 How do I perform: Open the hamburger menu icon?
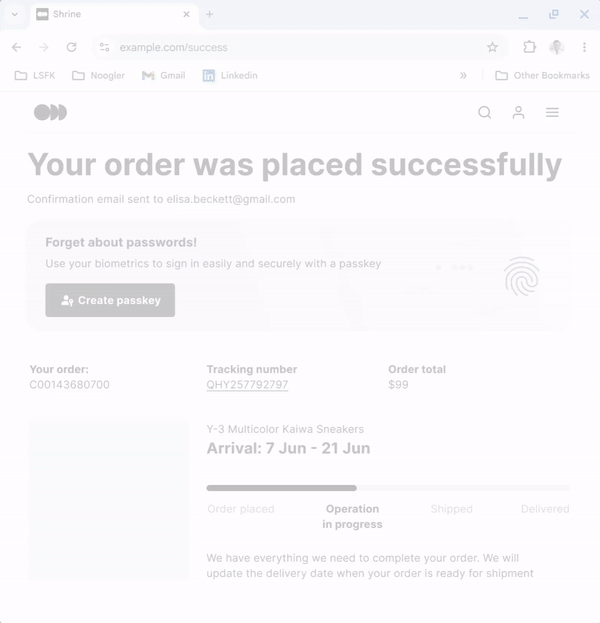(x=552, y=113)
